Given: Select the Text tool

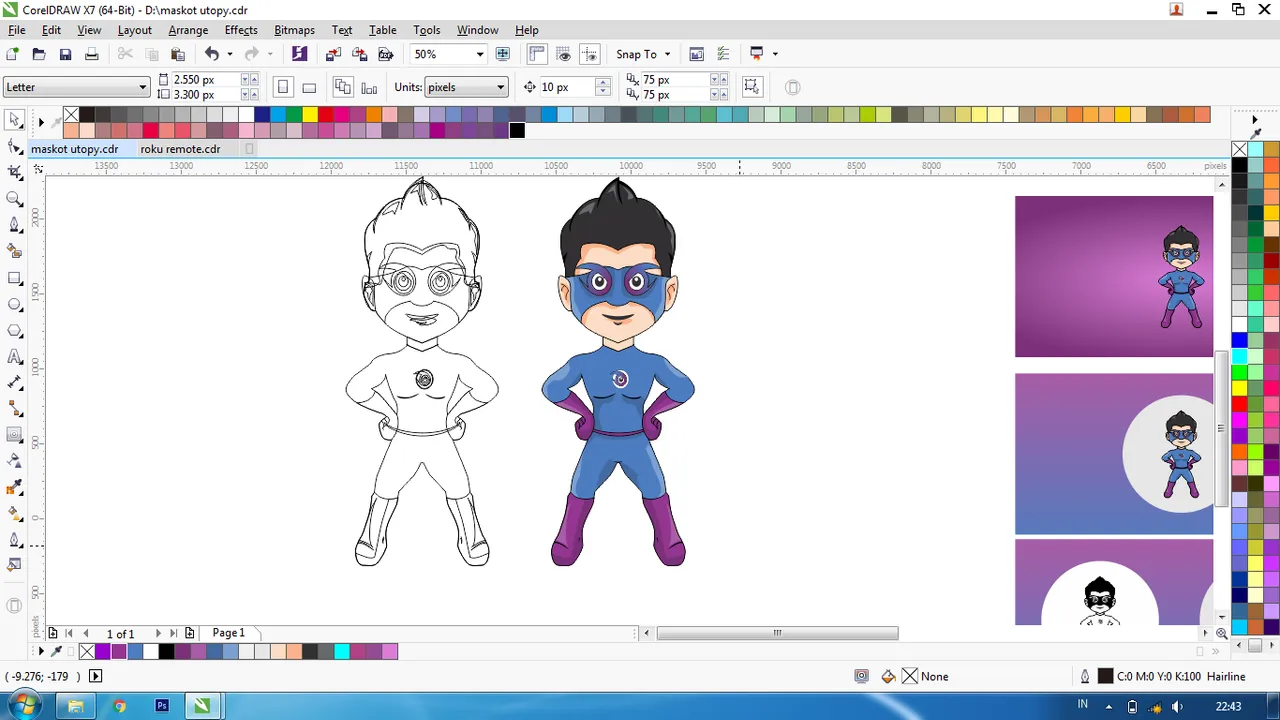Looking at the screenshot, I should click(x=14, y=357).
